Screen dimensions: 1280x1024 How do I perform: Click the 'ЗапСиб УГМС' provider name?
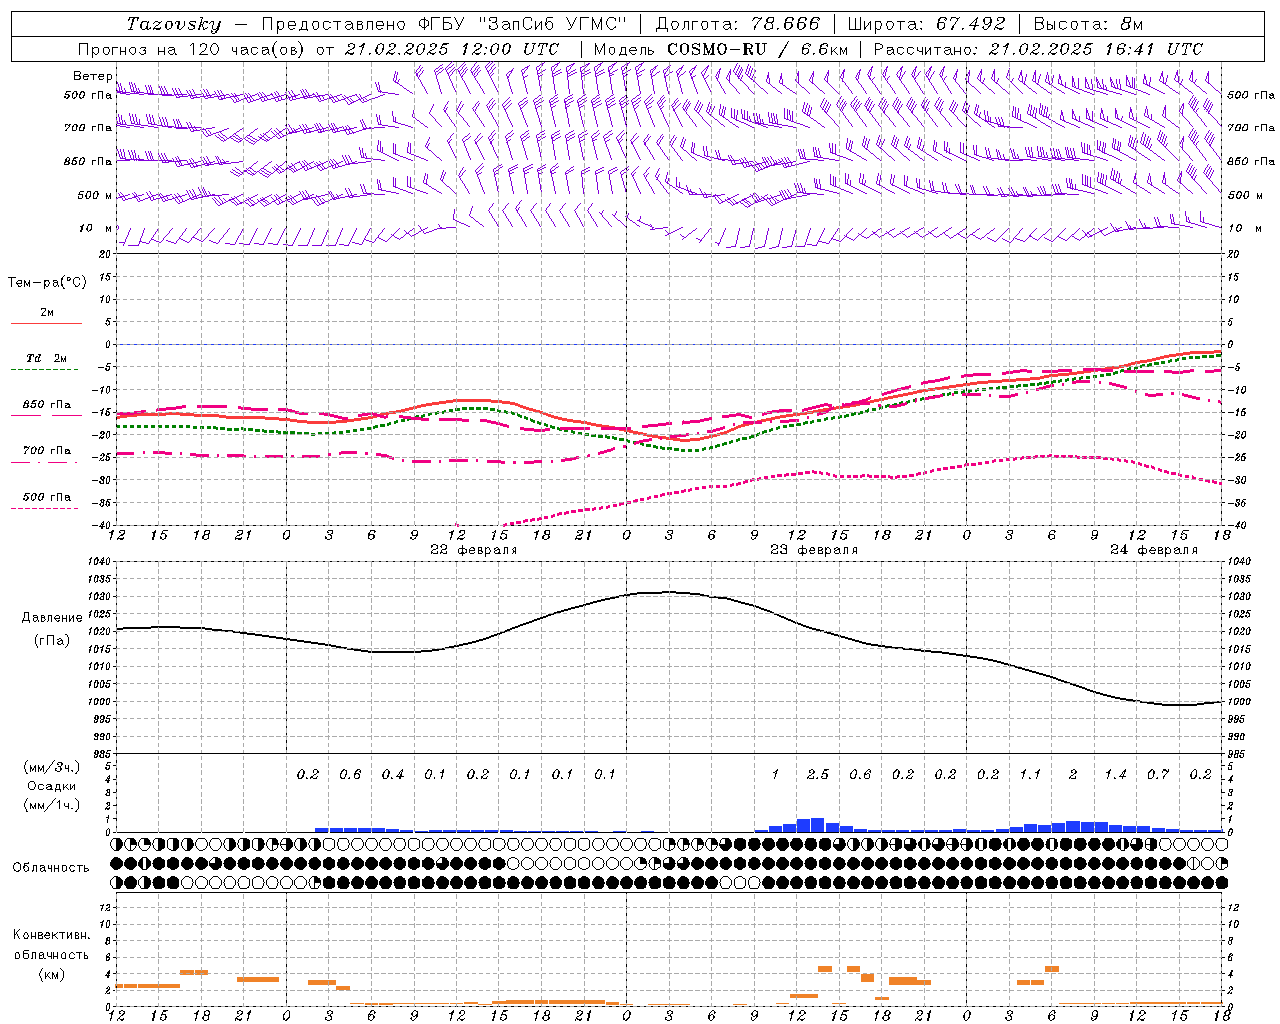[x=553, y=24]
